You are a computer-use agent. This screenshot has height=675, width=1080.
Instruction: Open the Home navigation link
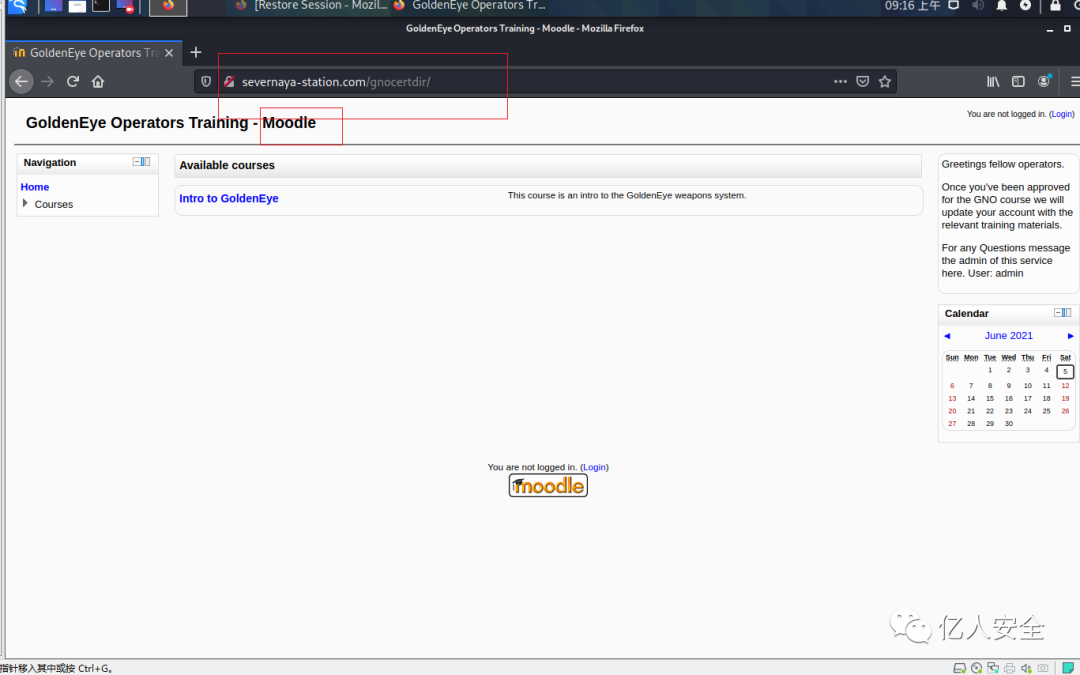click(34, 187)
